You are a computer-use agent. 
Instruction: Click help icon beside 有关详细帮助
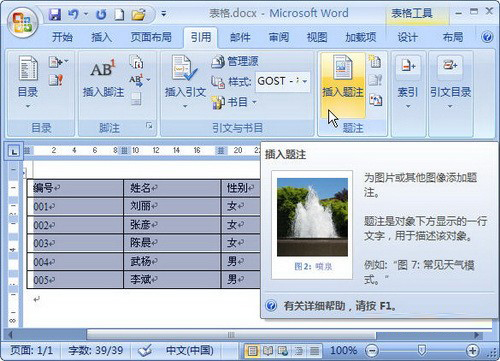tap(271, 305)
